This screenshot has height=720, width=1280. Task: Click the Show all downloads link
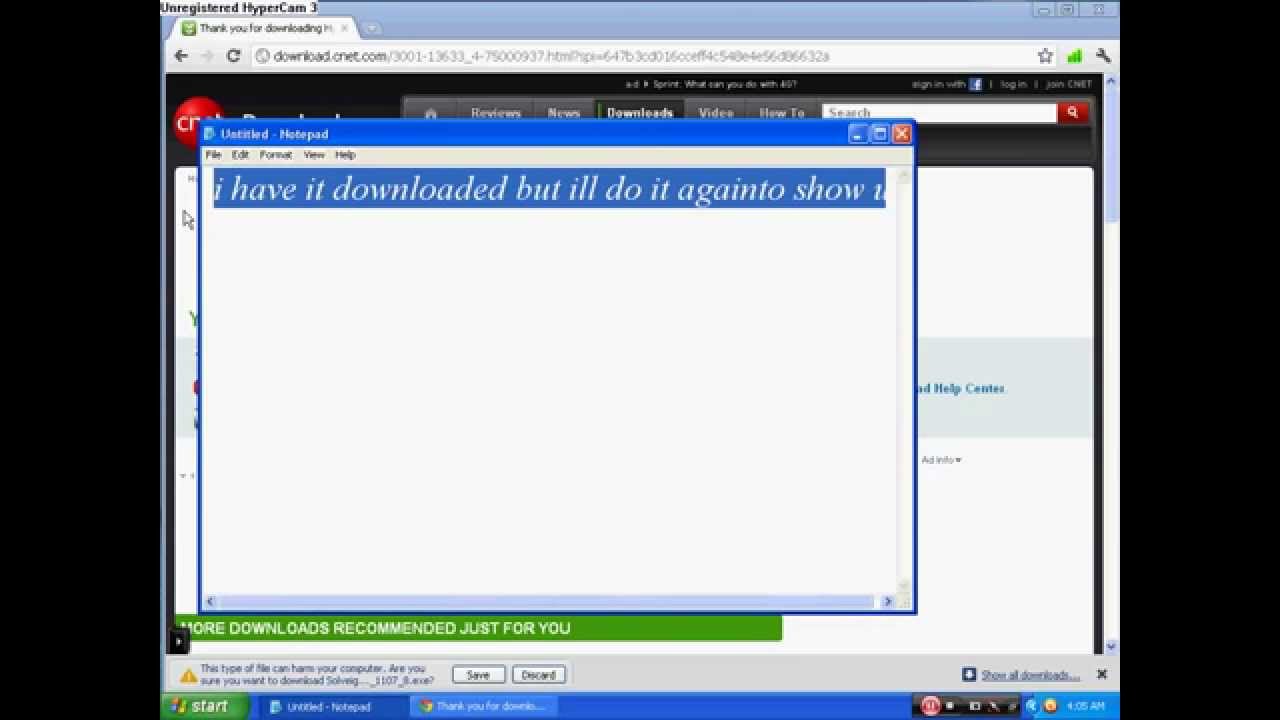pos(1030,675)
